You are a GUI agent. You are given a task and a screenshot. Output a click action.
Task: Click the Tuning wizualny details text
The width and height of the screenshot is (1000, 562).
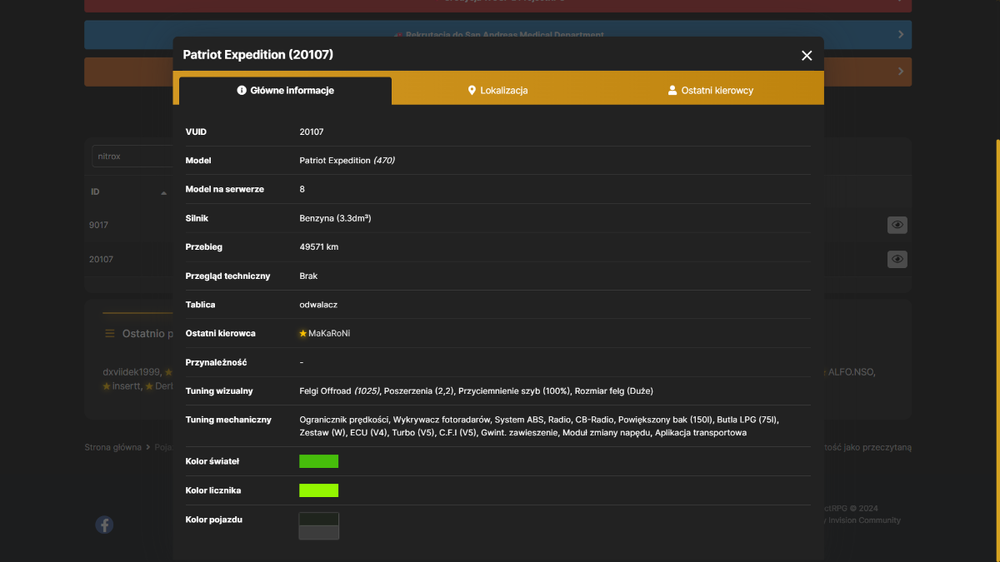click(476, 391)
